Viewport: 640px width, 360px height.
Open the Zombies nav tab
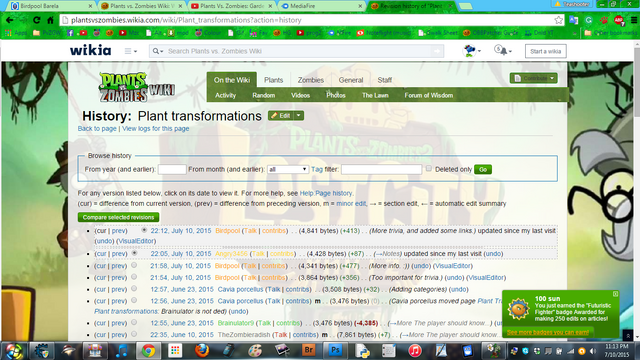pyautogui.click(x=311, y=80)
